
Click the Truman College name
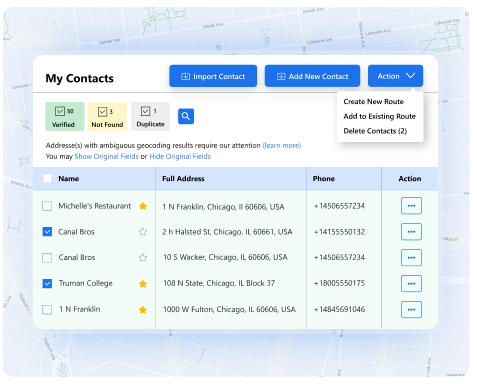point(86,283)
